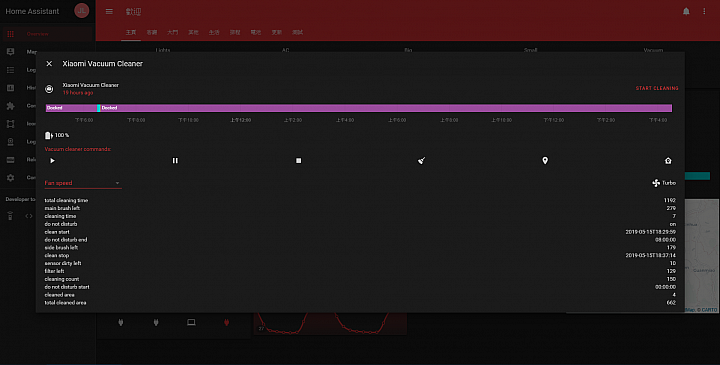Switch to the 大門 tab
720x365 pixels.
pos(173,33)
